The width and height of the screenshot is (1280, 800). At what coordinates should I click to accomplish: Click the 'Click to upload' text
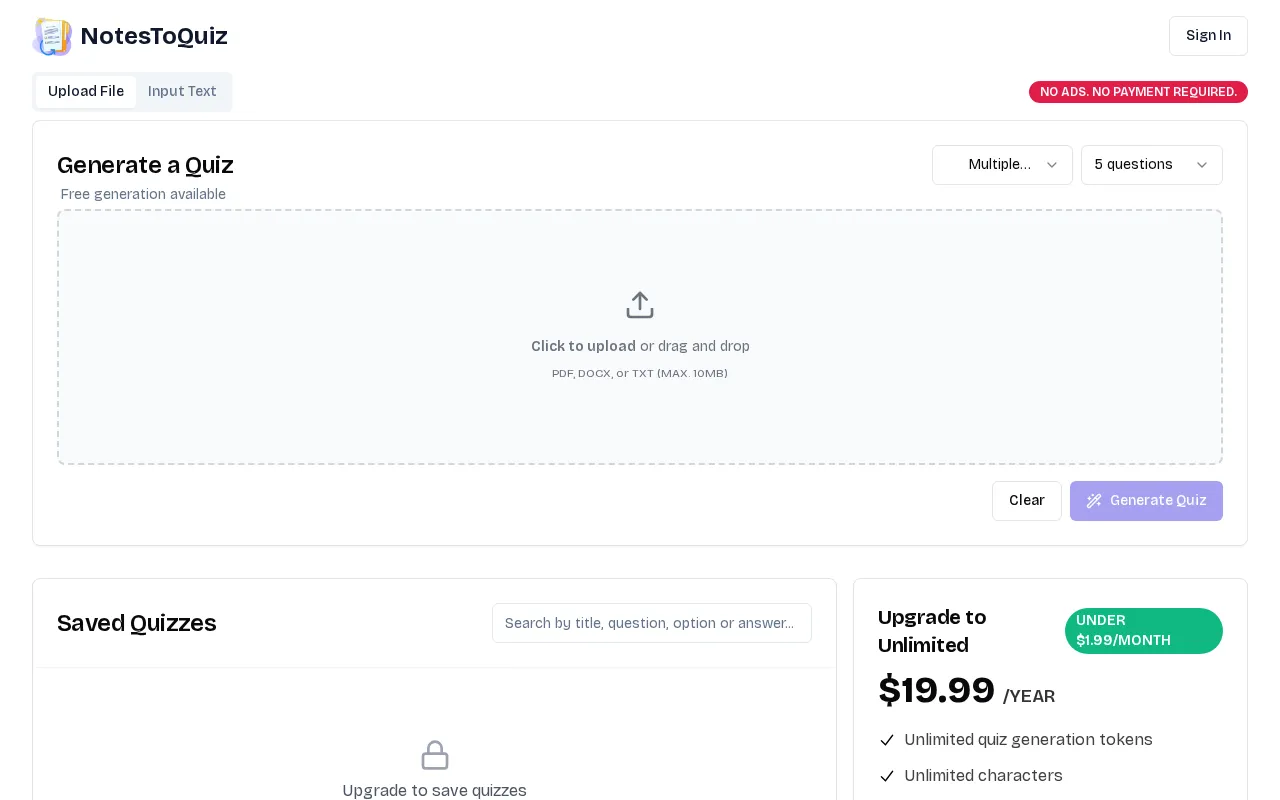click(583, 346)
